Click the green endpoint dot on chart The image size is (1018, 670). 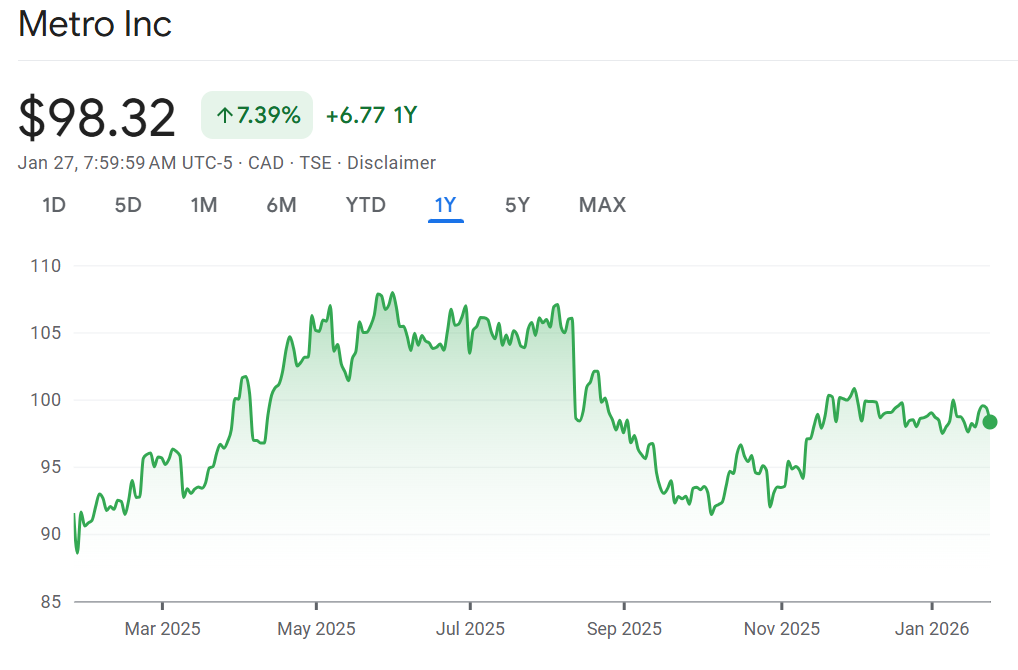pos(989,422)
